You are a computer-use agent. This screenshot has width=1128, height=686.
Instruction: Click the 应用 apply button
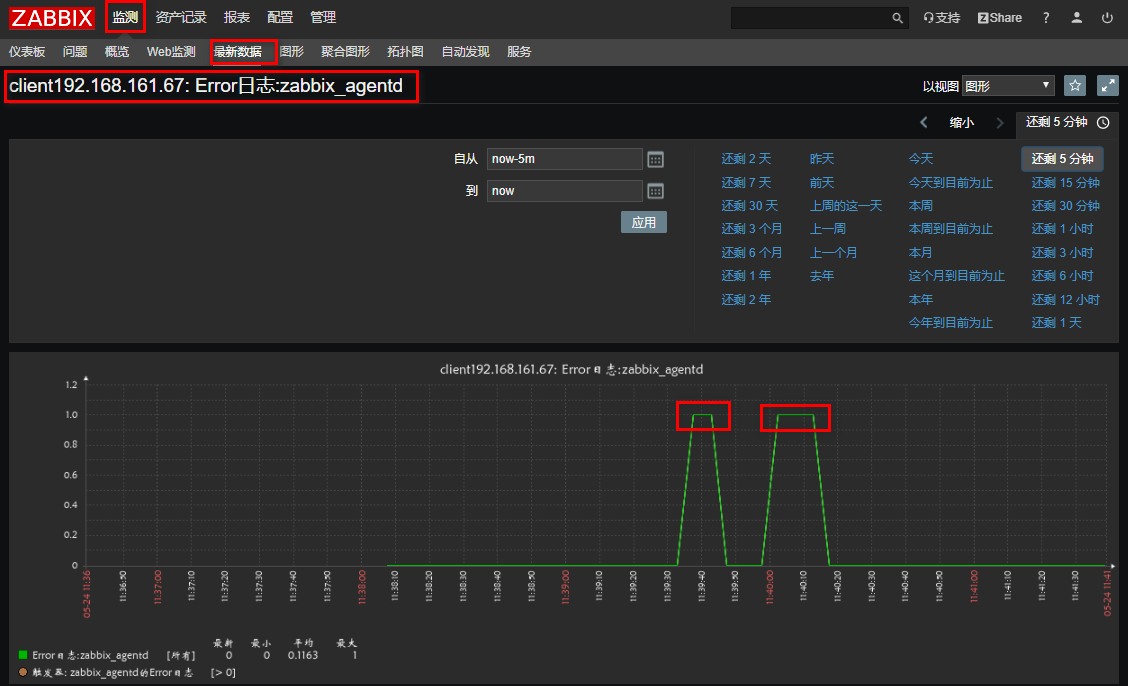pyautogui.click(x=644, y=222)
